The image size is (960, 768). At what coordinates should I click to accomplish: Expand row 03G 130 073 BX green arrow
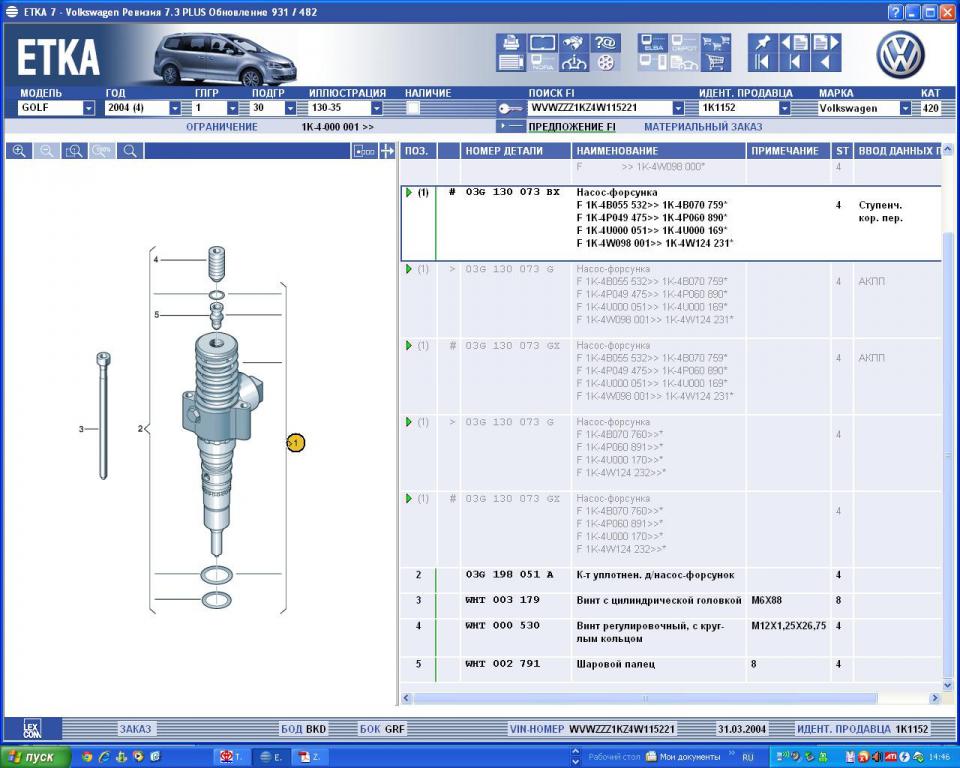click(x=408, y=192)
